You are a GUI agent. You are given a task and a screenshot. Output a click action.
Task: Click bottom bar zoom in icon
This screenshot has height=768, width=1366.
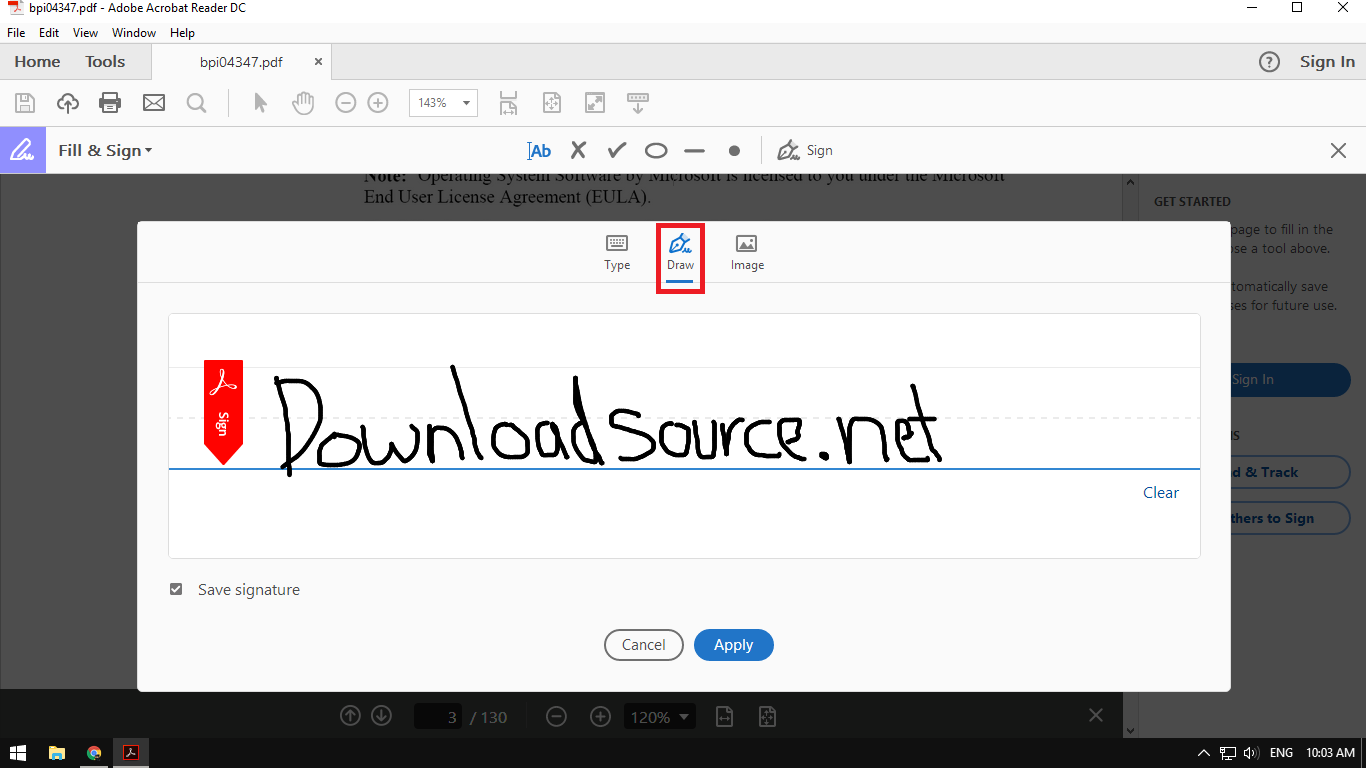coord(600,717)
